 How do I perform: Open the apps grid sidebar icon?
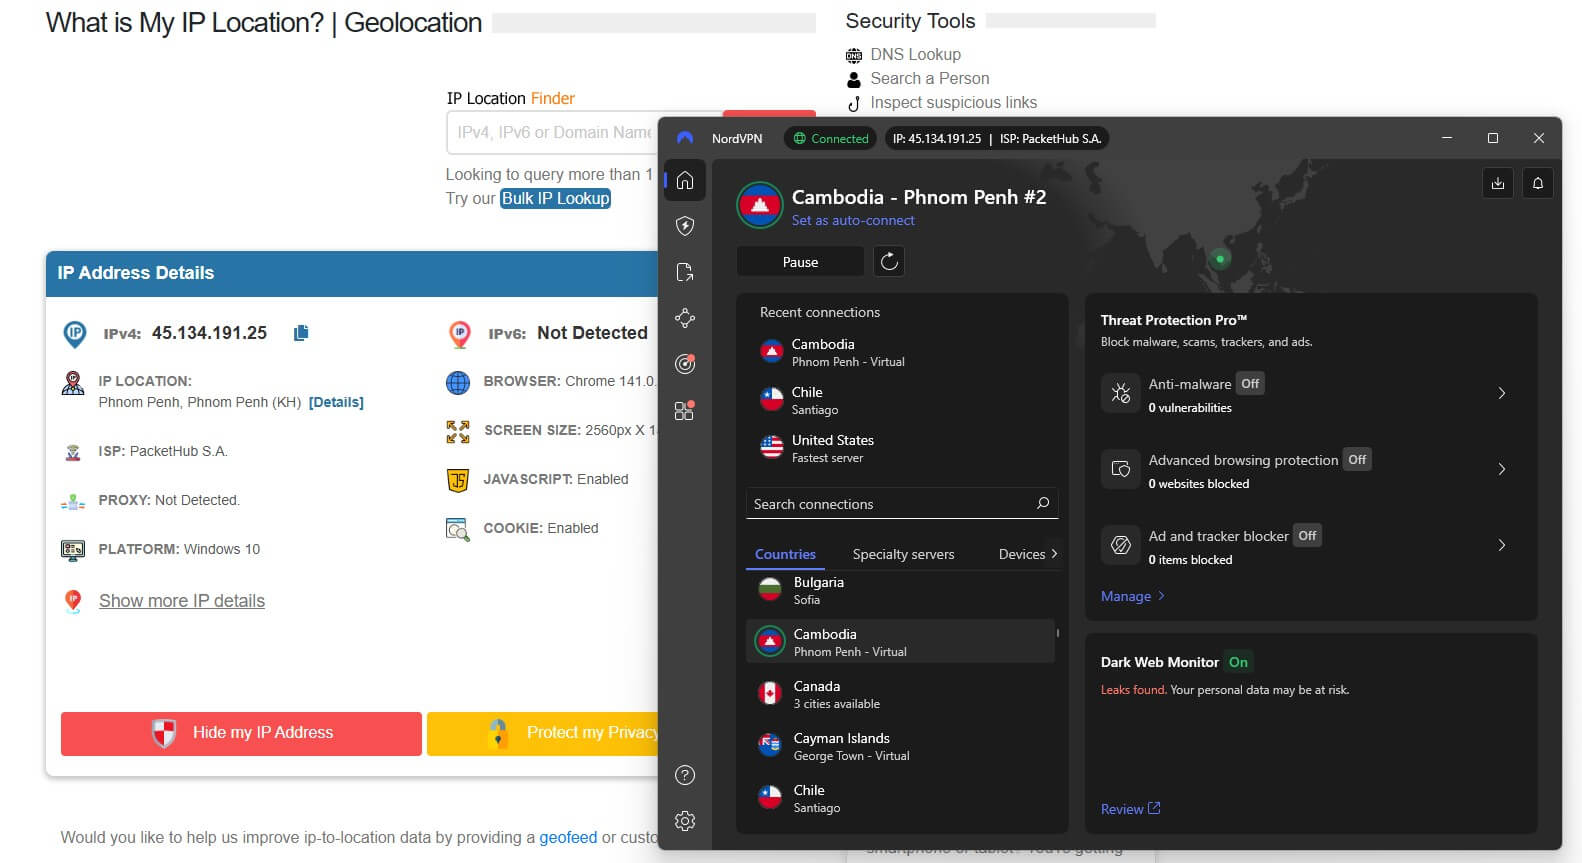pos(685,410)
